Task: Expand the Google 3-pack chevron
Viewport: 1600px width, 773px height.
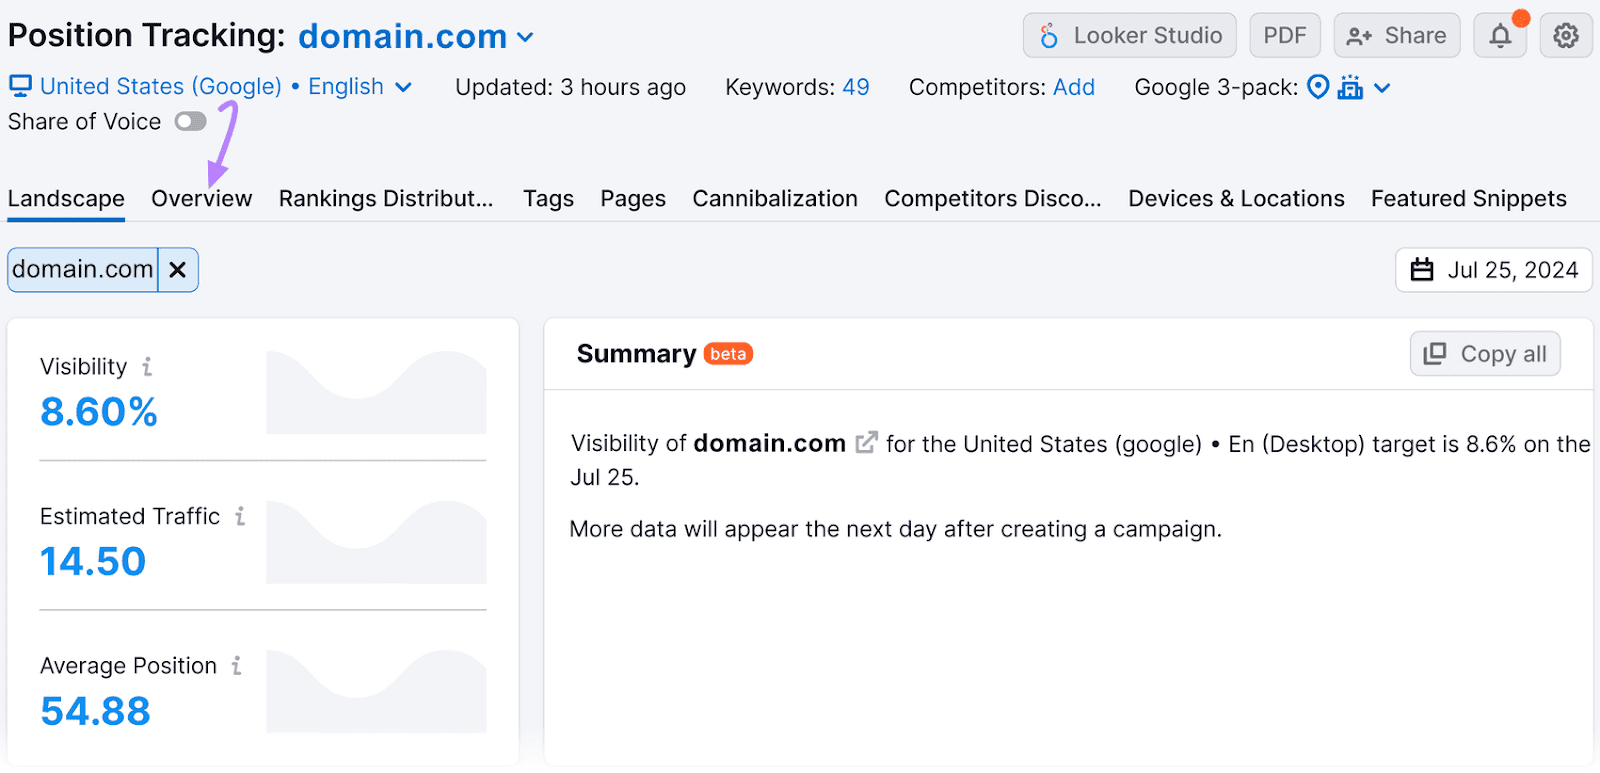Action: pos(1383,88)
